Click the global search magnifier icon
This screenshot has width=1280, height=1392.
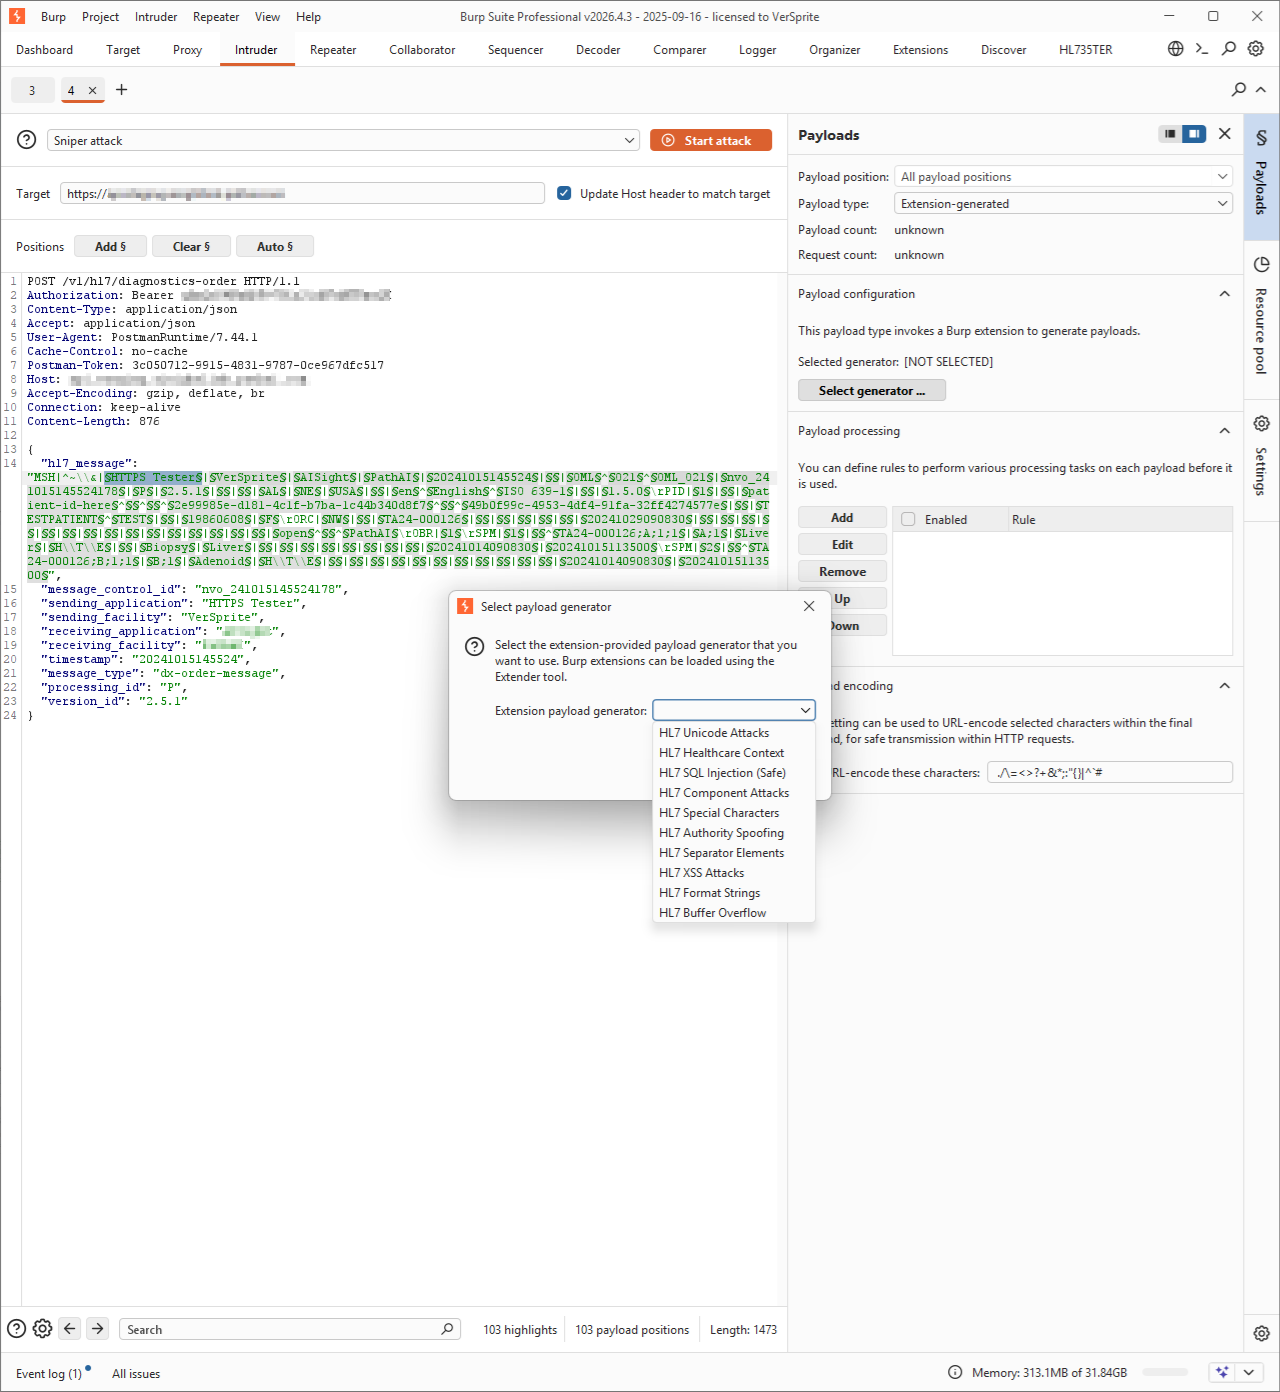click(1229, 48)
